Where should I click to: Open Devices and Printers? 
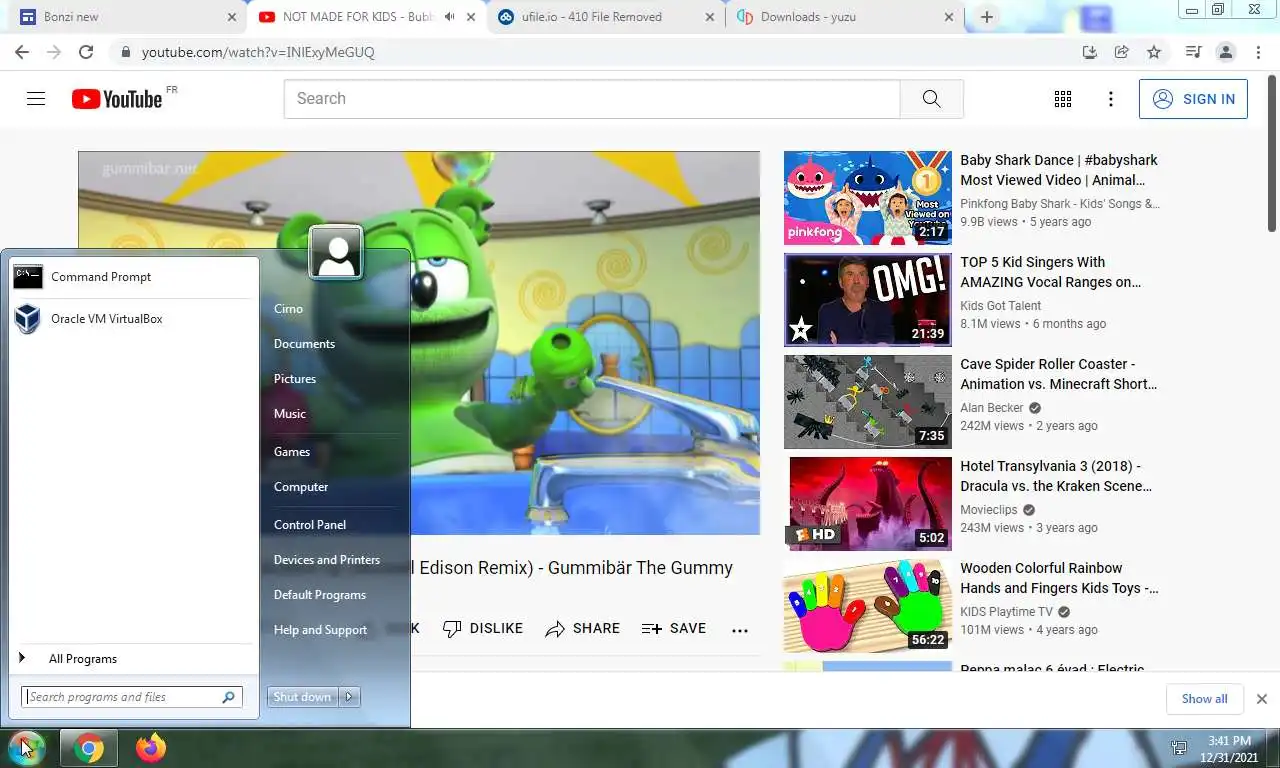(327, 560)
